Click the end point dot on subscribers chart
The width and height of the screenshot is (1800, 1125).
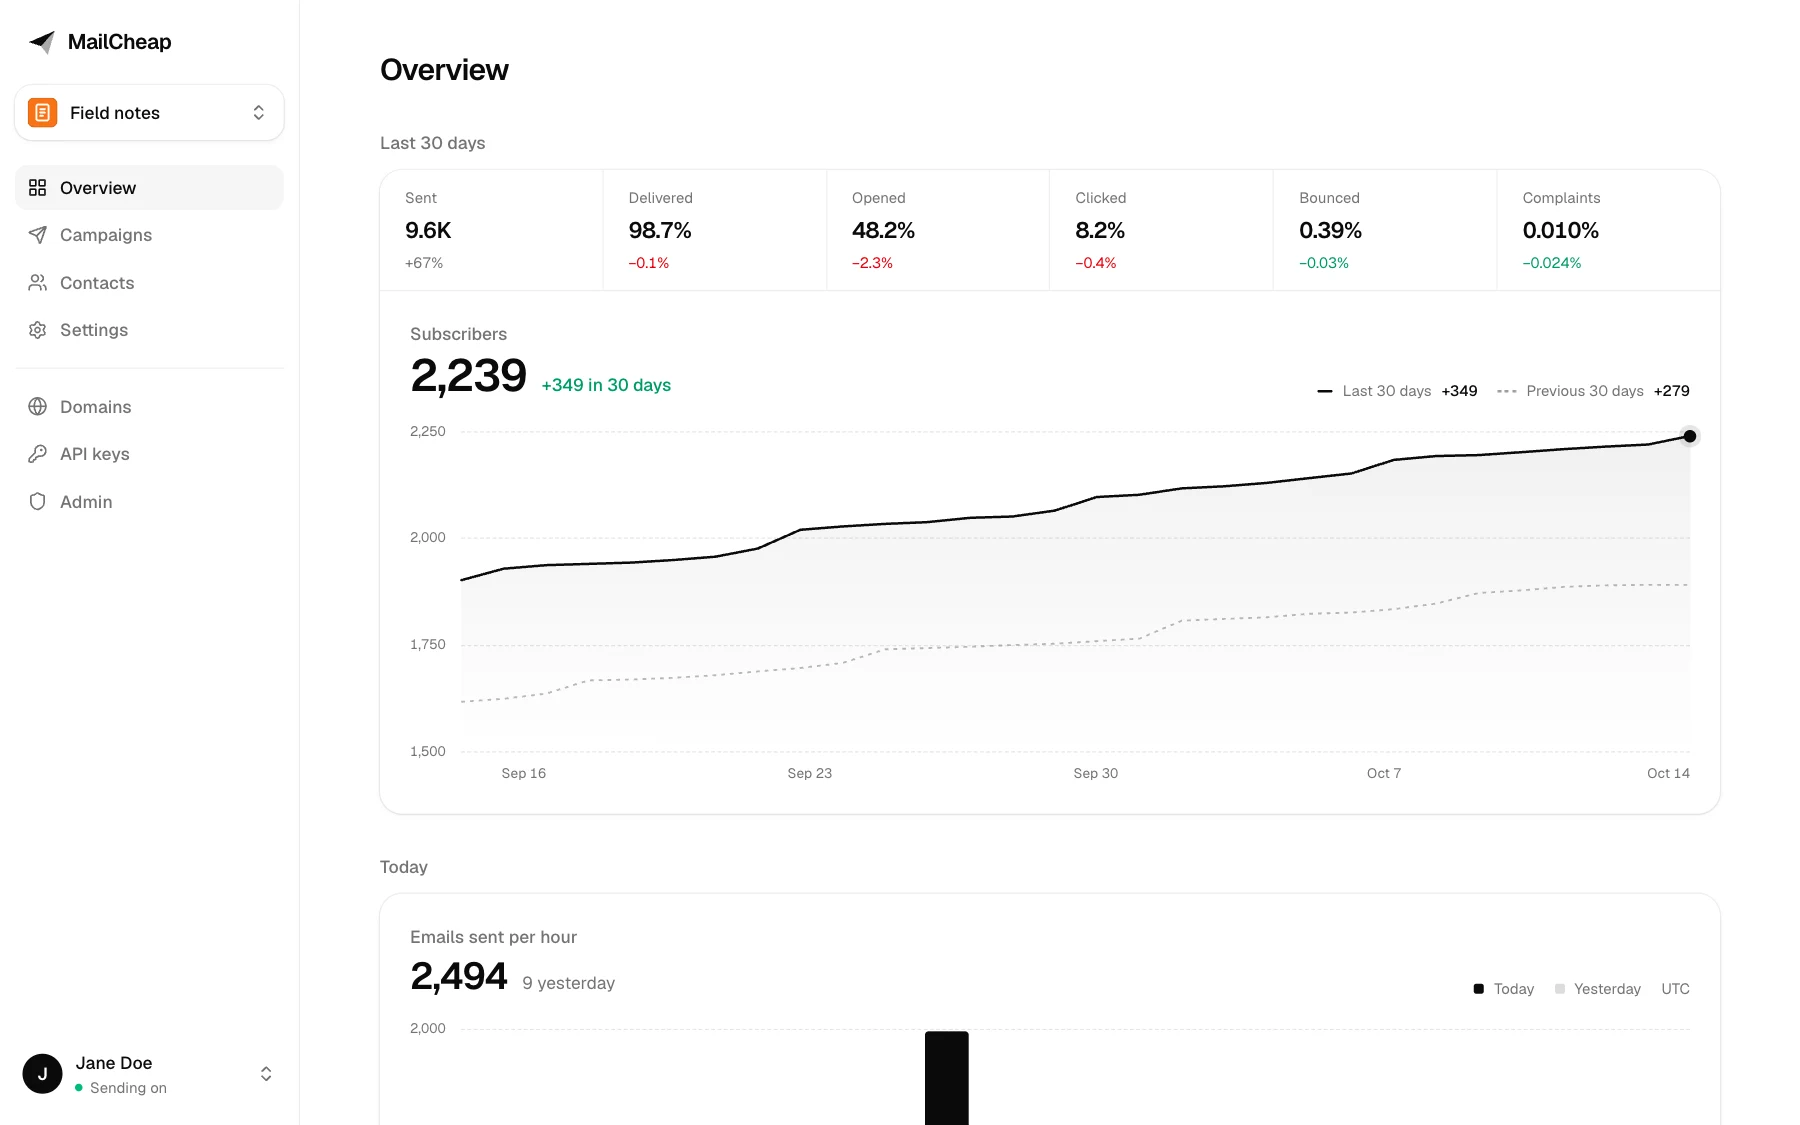(1690, 436)
